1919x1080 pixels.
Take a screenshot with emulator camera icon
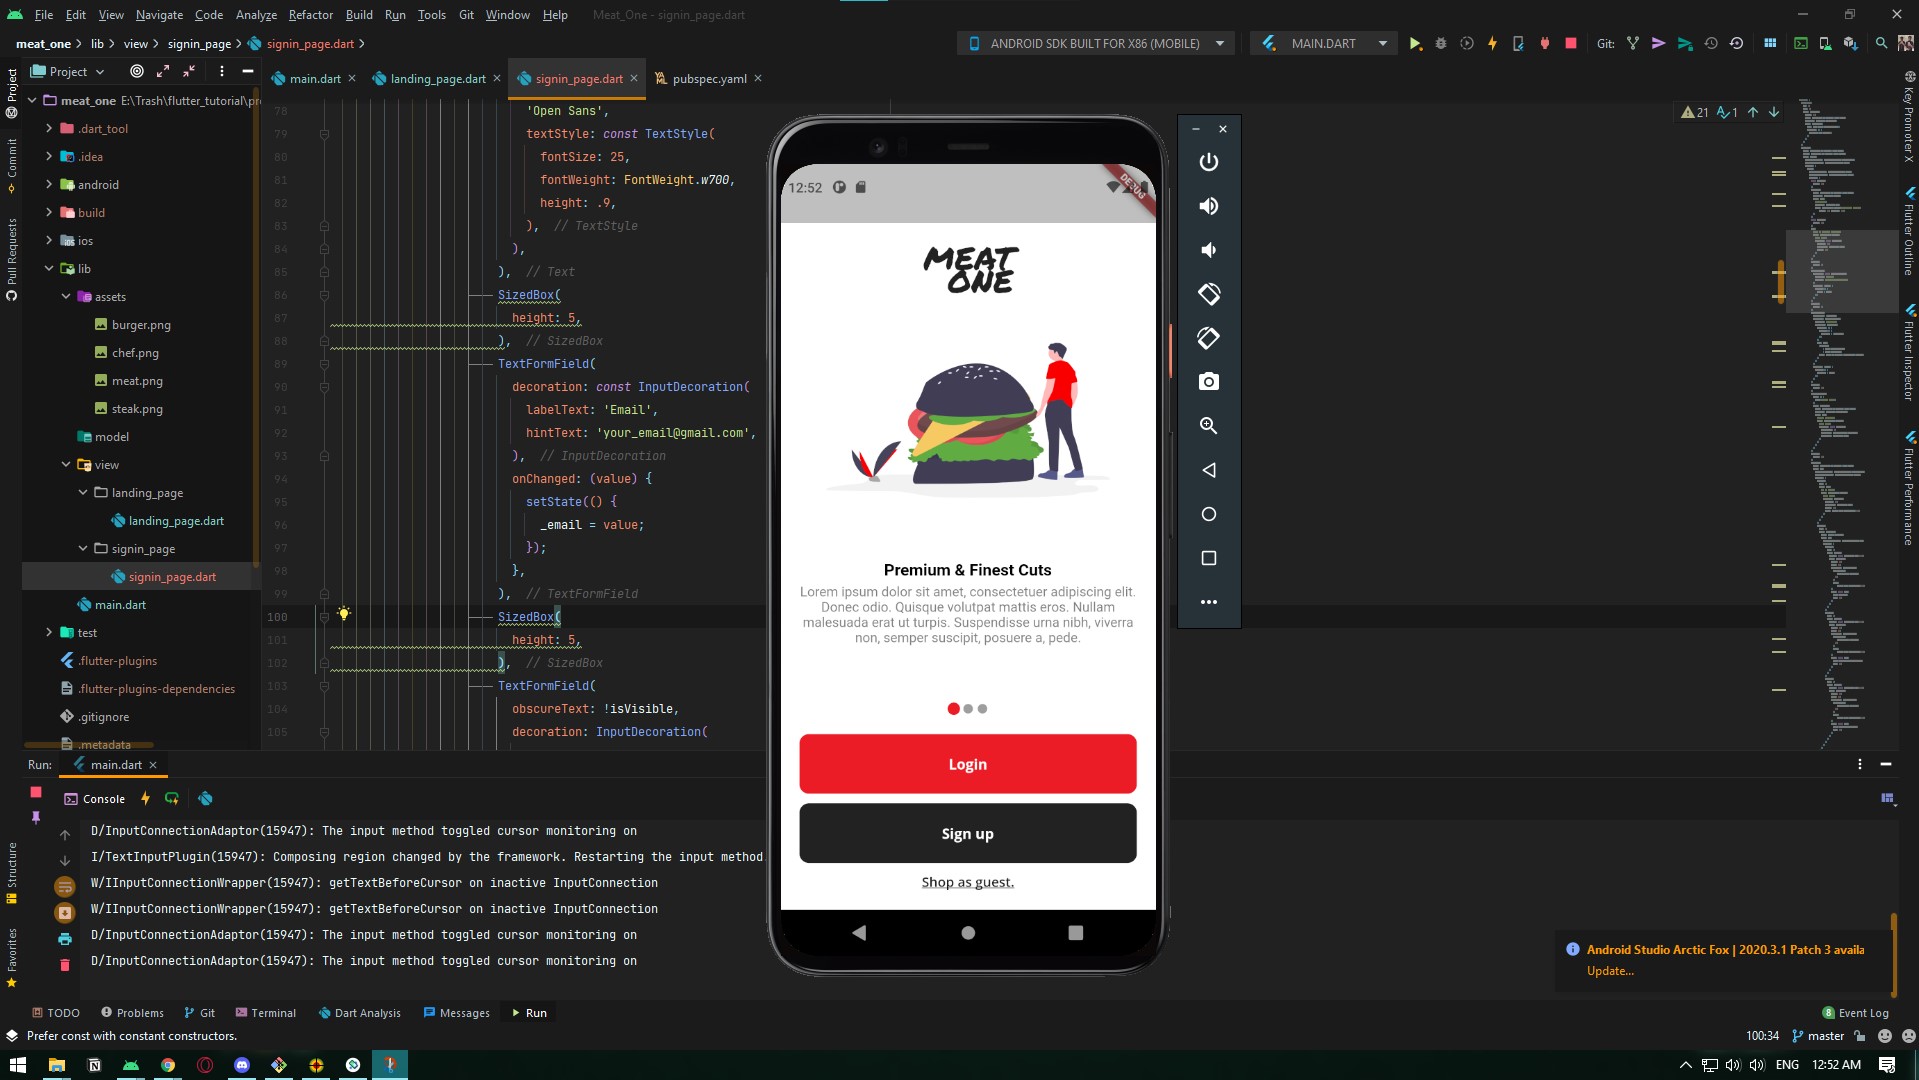pyautogui.click(x=1209, y=381)
